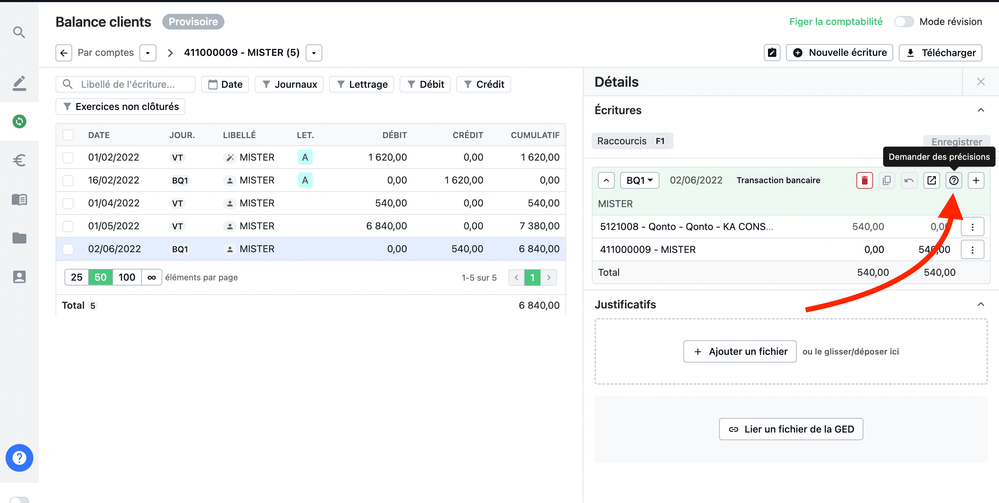Open the Journaux filter

289,85
